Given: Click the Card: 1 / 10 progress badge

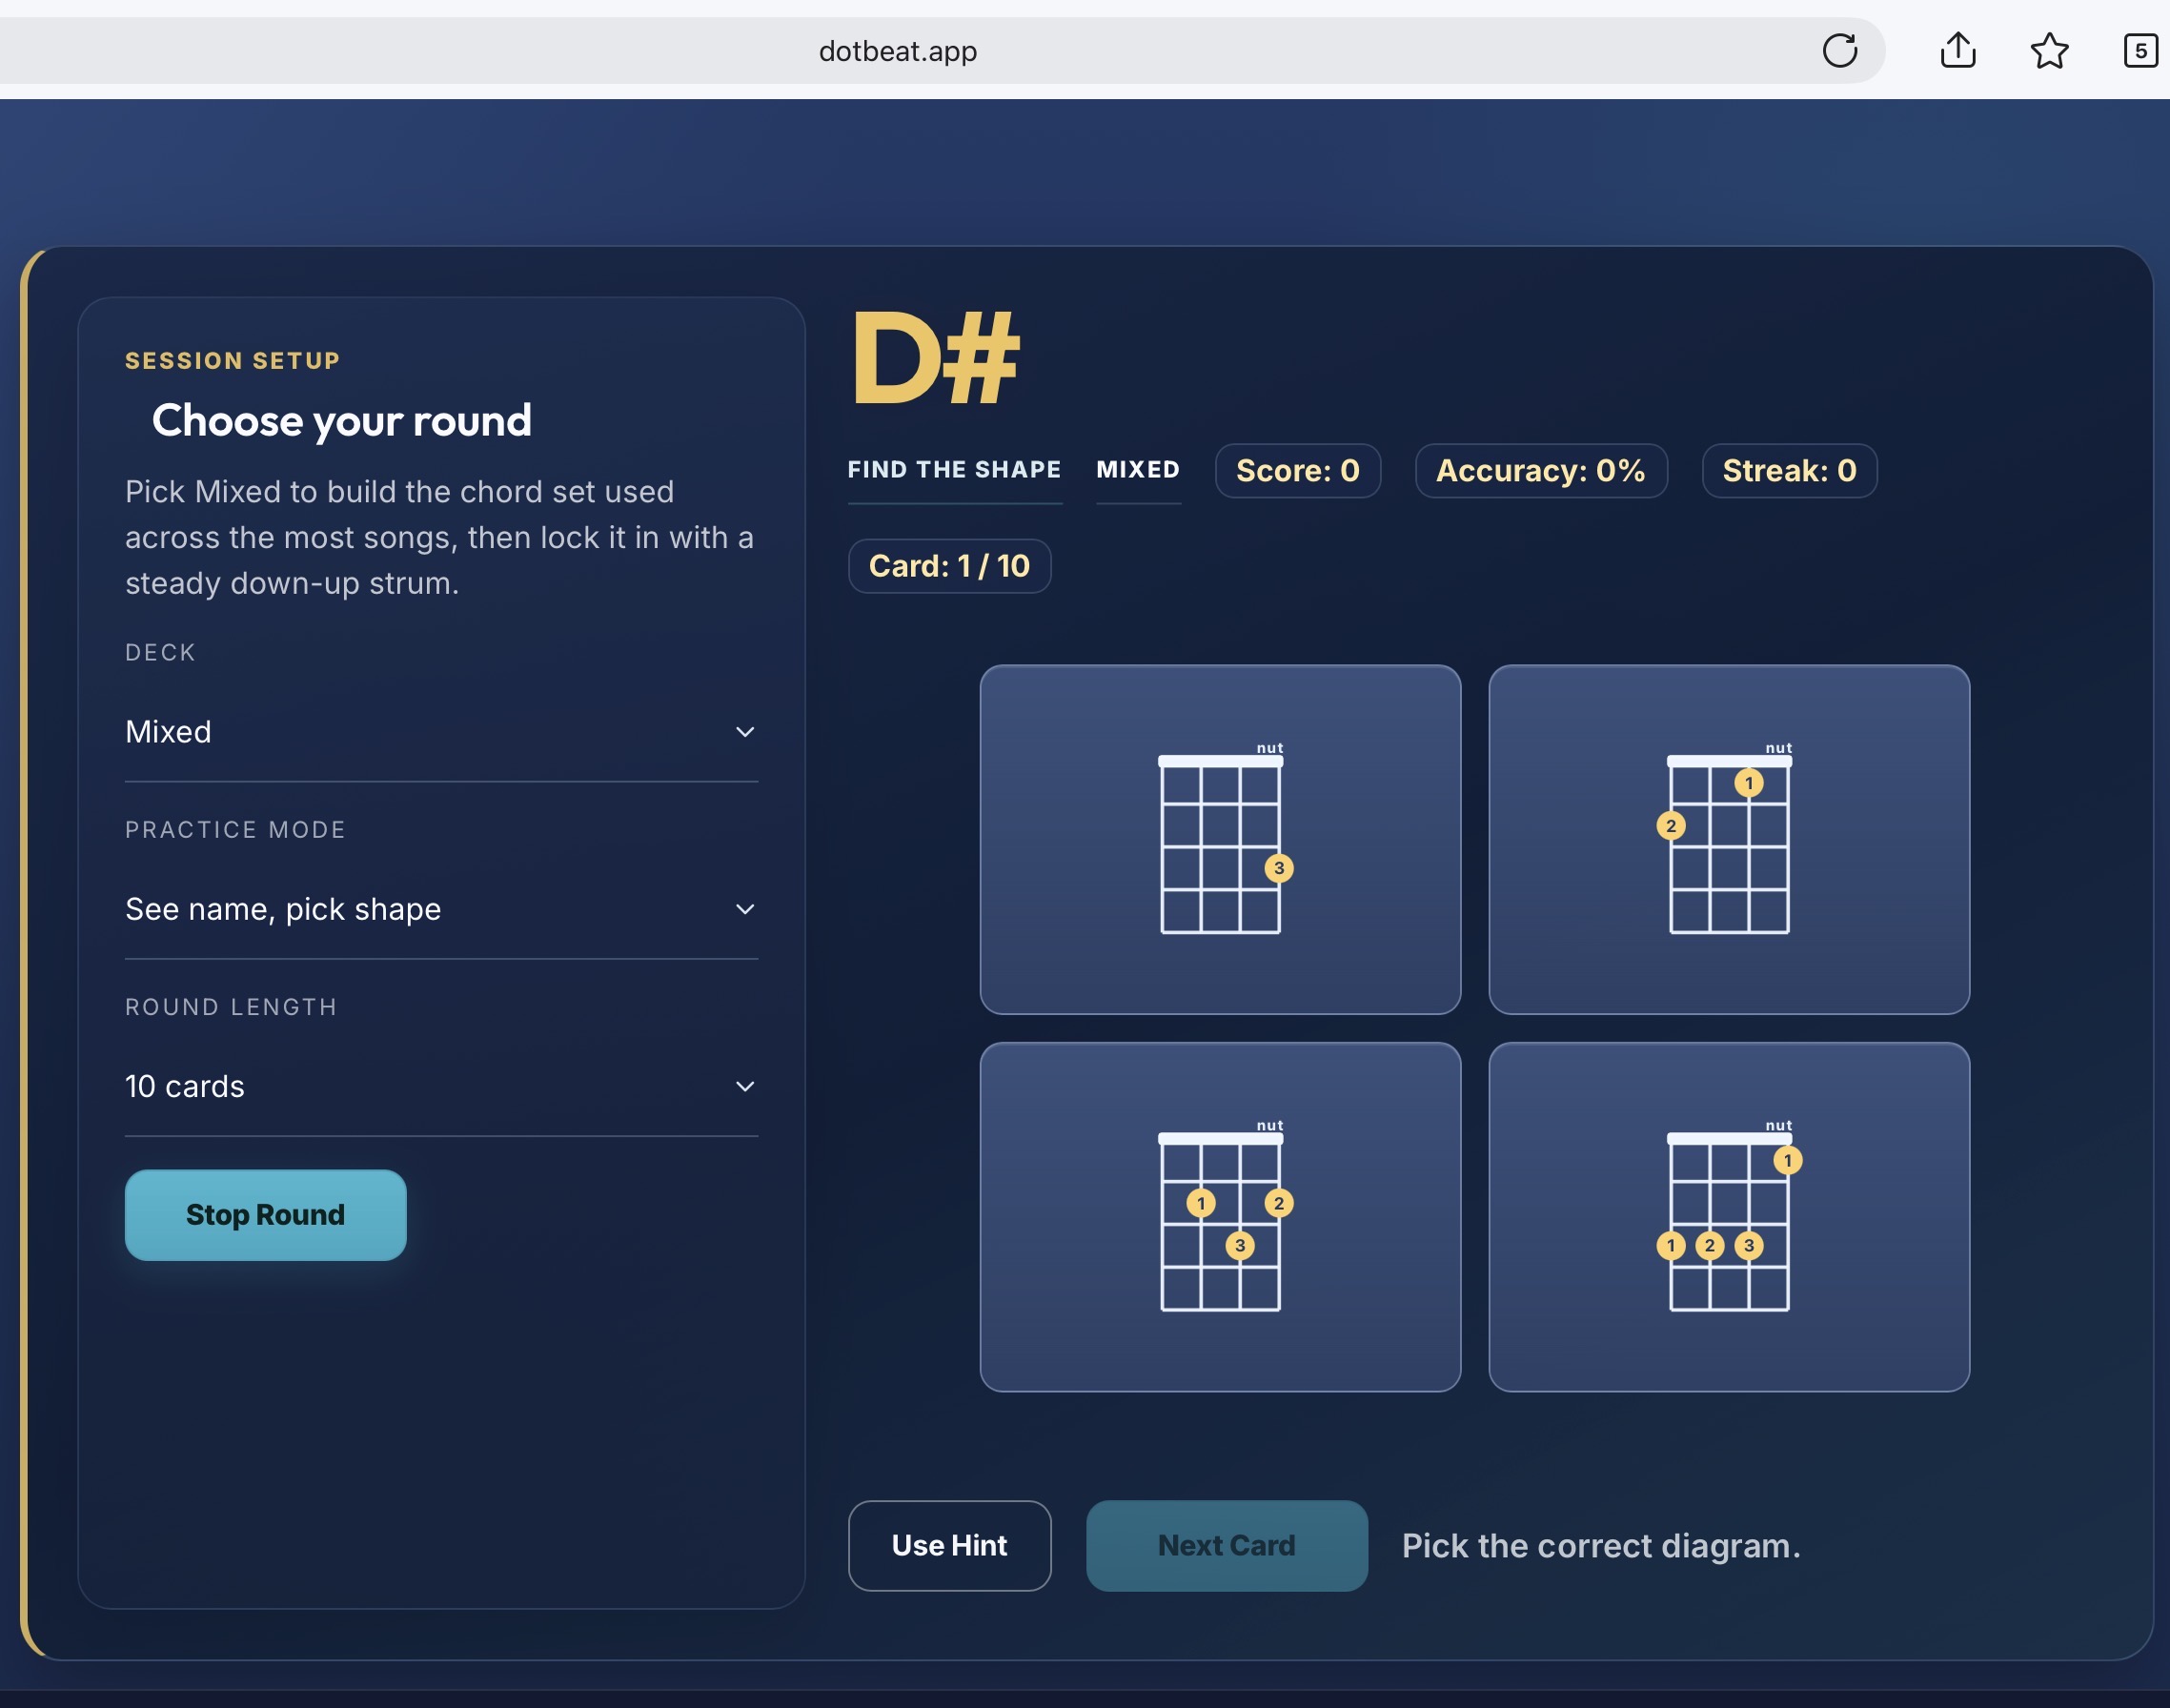Looking at the screenshot, I should [x=949, y=566].
